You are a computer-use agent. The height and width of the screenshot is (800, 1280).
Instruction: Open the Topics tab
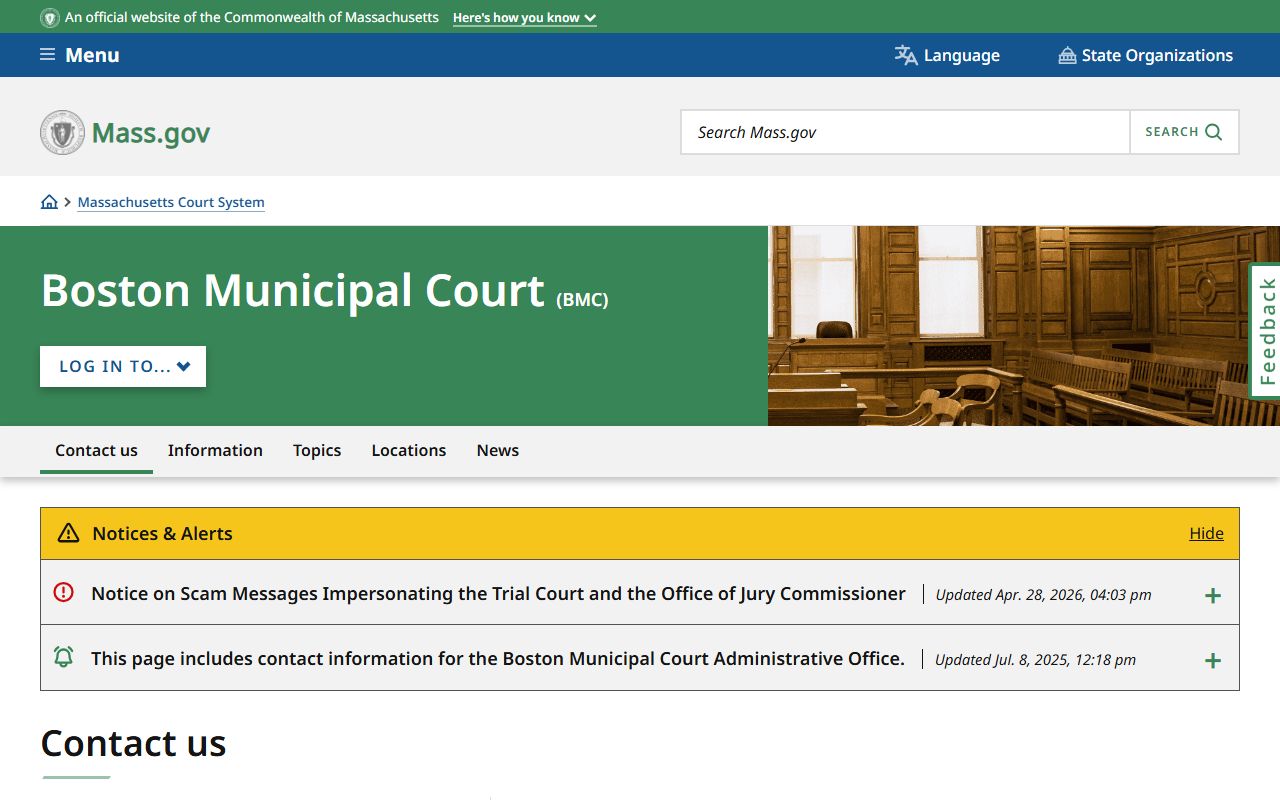tap(317, 451)
